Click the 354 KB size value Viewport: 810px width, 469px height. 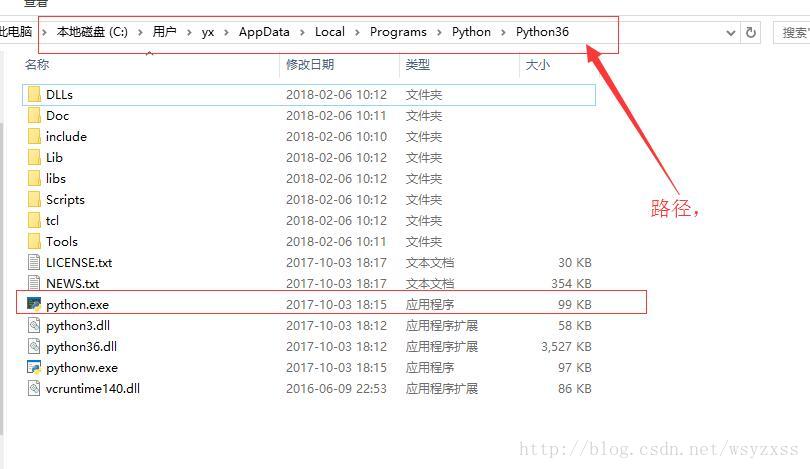(571, 284)
